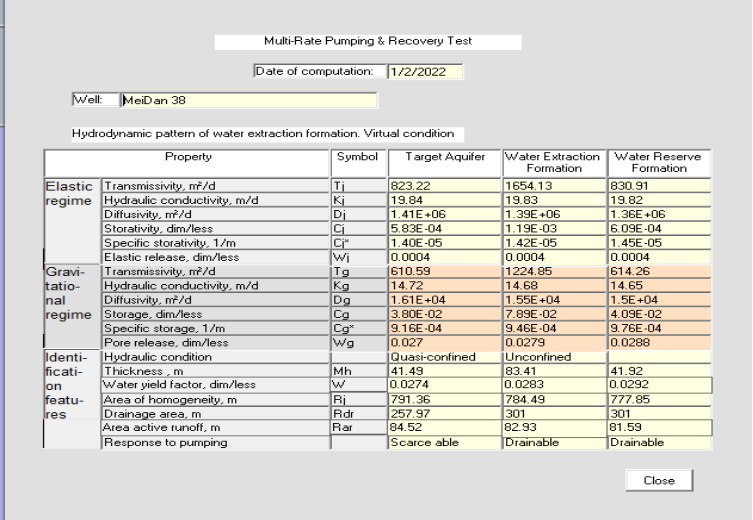Select area of homogeneity value 791.36
Image resolution: width=753 pixels, height=520 pixels.
[x=444, y=399]
